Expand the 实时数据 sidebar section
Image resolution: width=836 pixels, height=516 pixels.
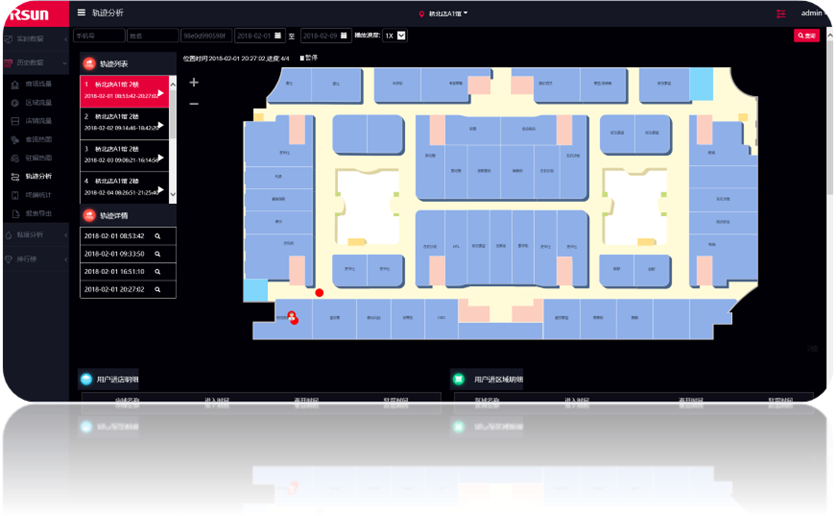pyautogui.click(x=65, y=39)
